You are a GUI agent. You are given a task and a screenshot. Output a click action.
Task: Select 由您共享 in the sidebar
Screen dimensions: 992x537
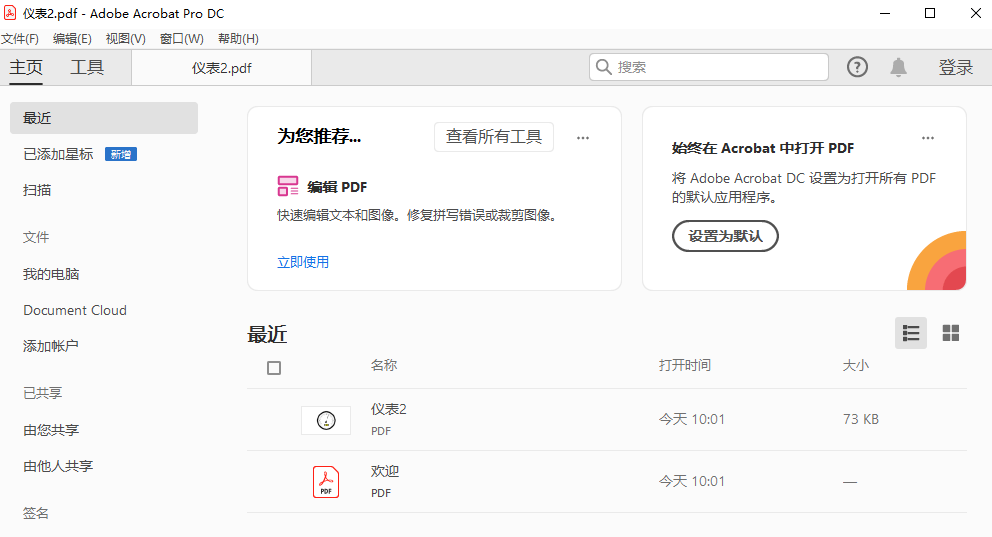[x=51, y=430]
